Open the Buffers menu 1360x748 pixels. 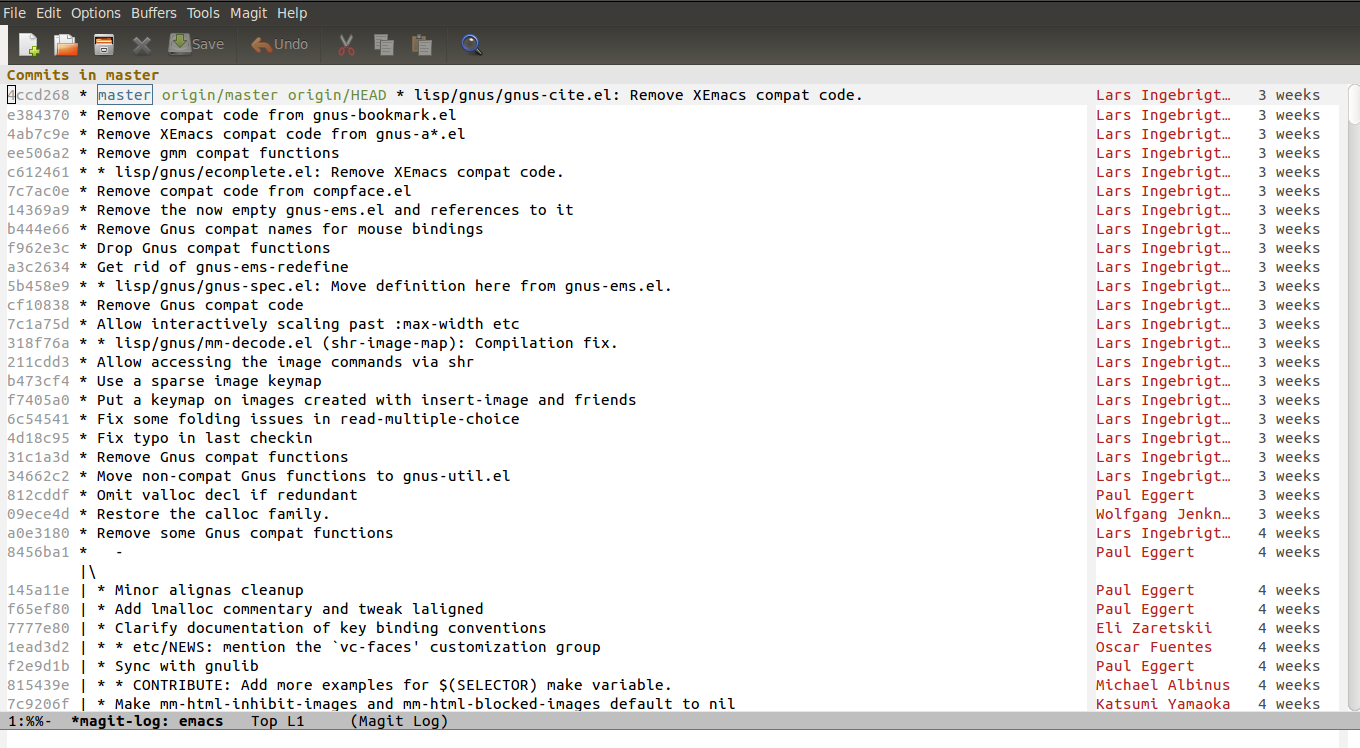[x=154, y=13]
